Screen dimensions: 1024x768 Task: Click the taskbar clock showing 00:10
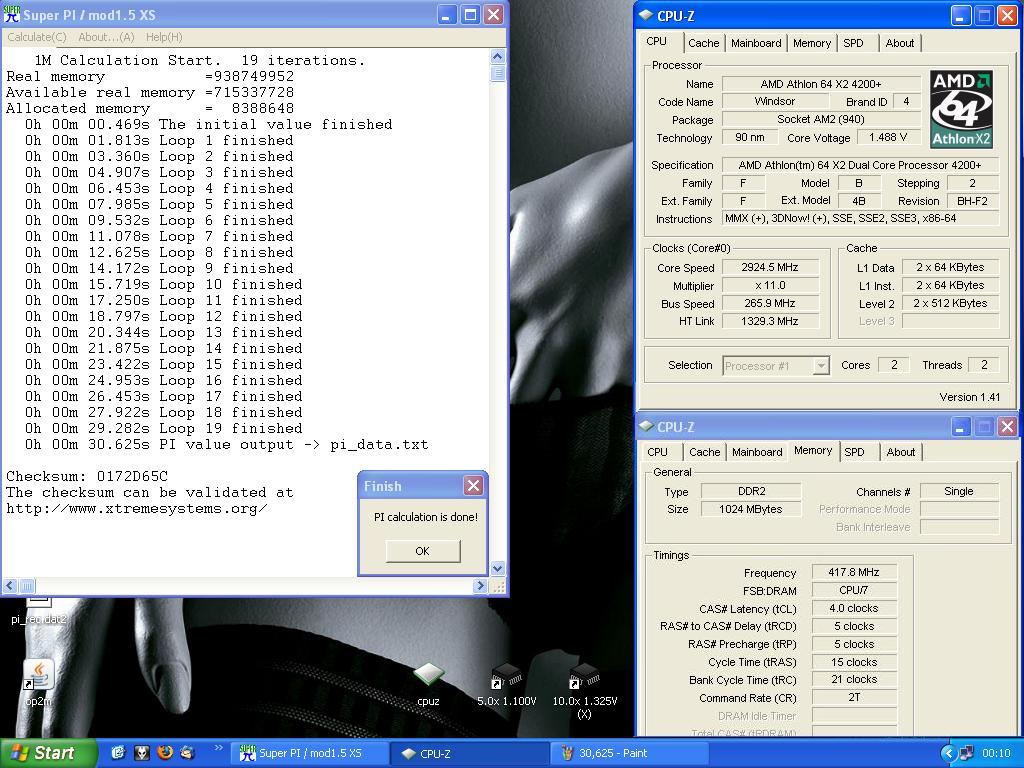pos(996,754)
